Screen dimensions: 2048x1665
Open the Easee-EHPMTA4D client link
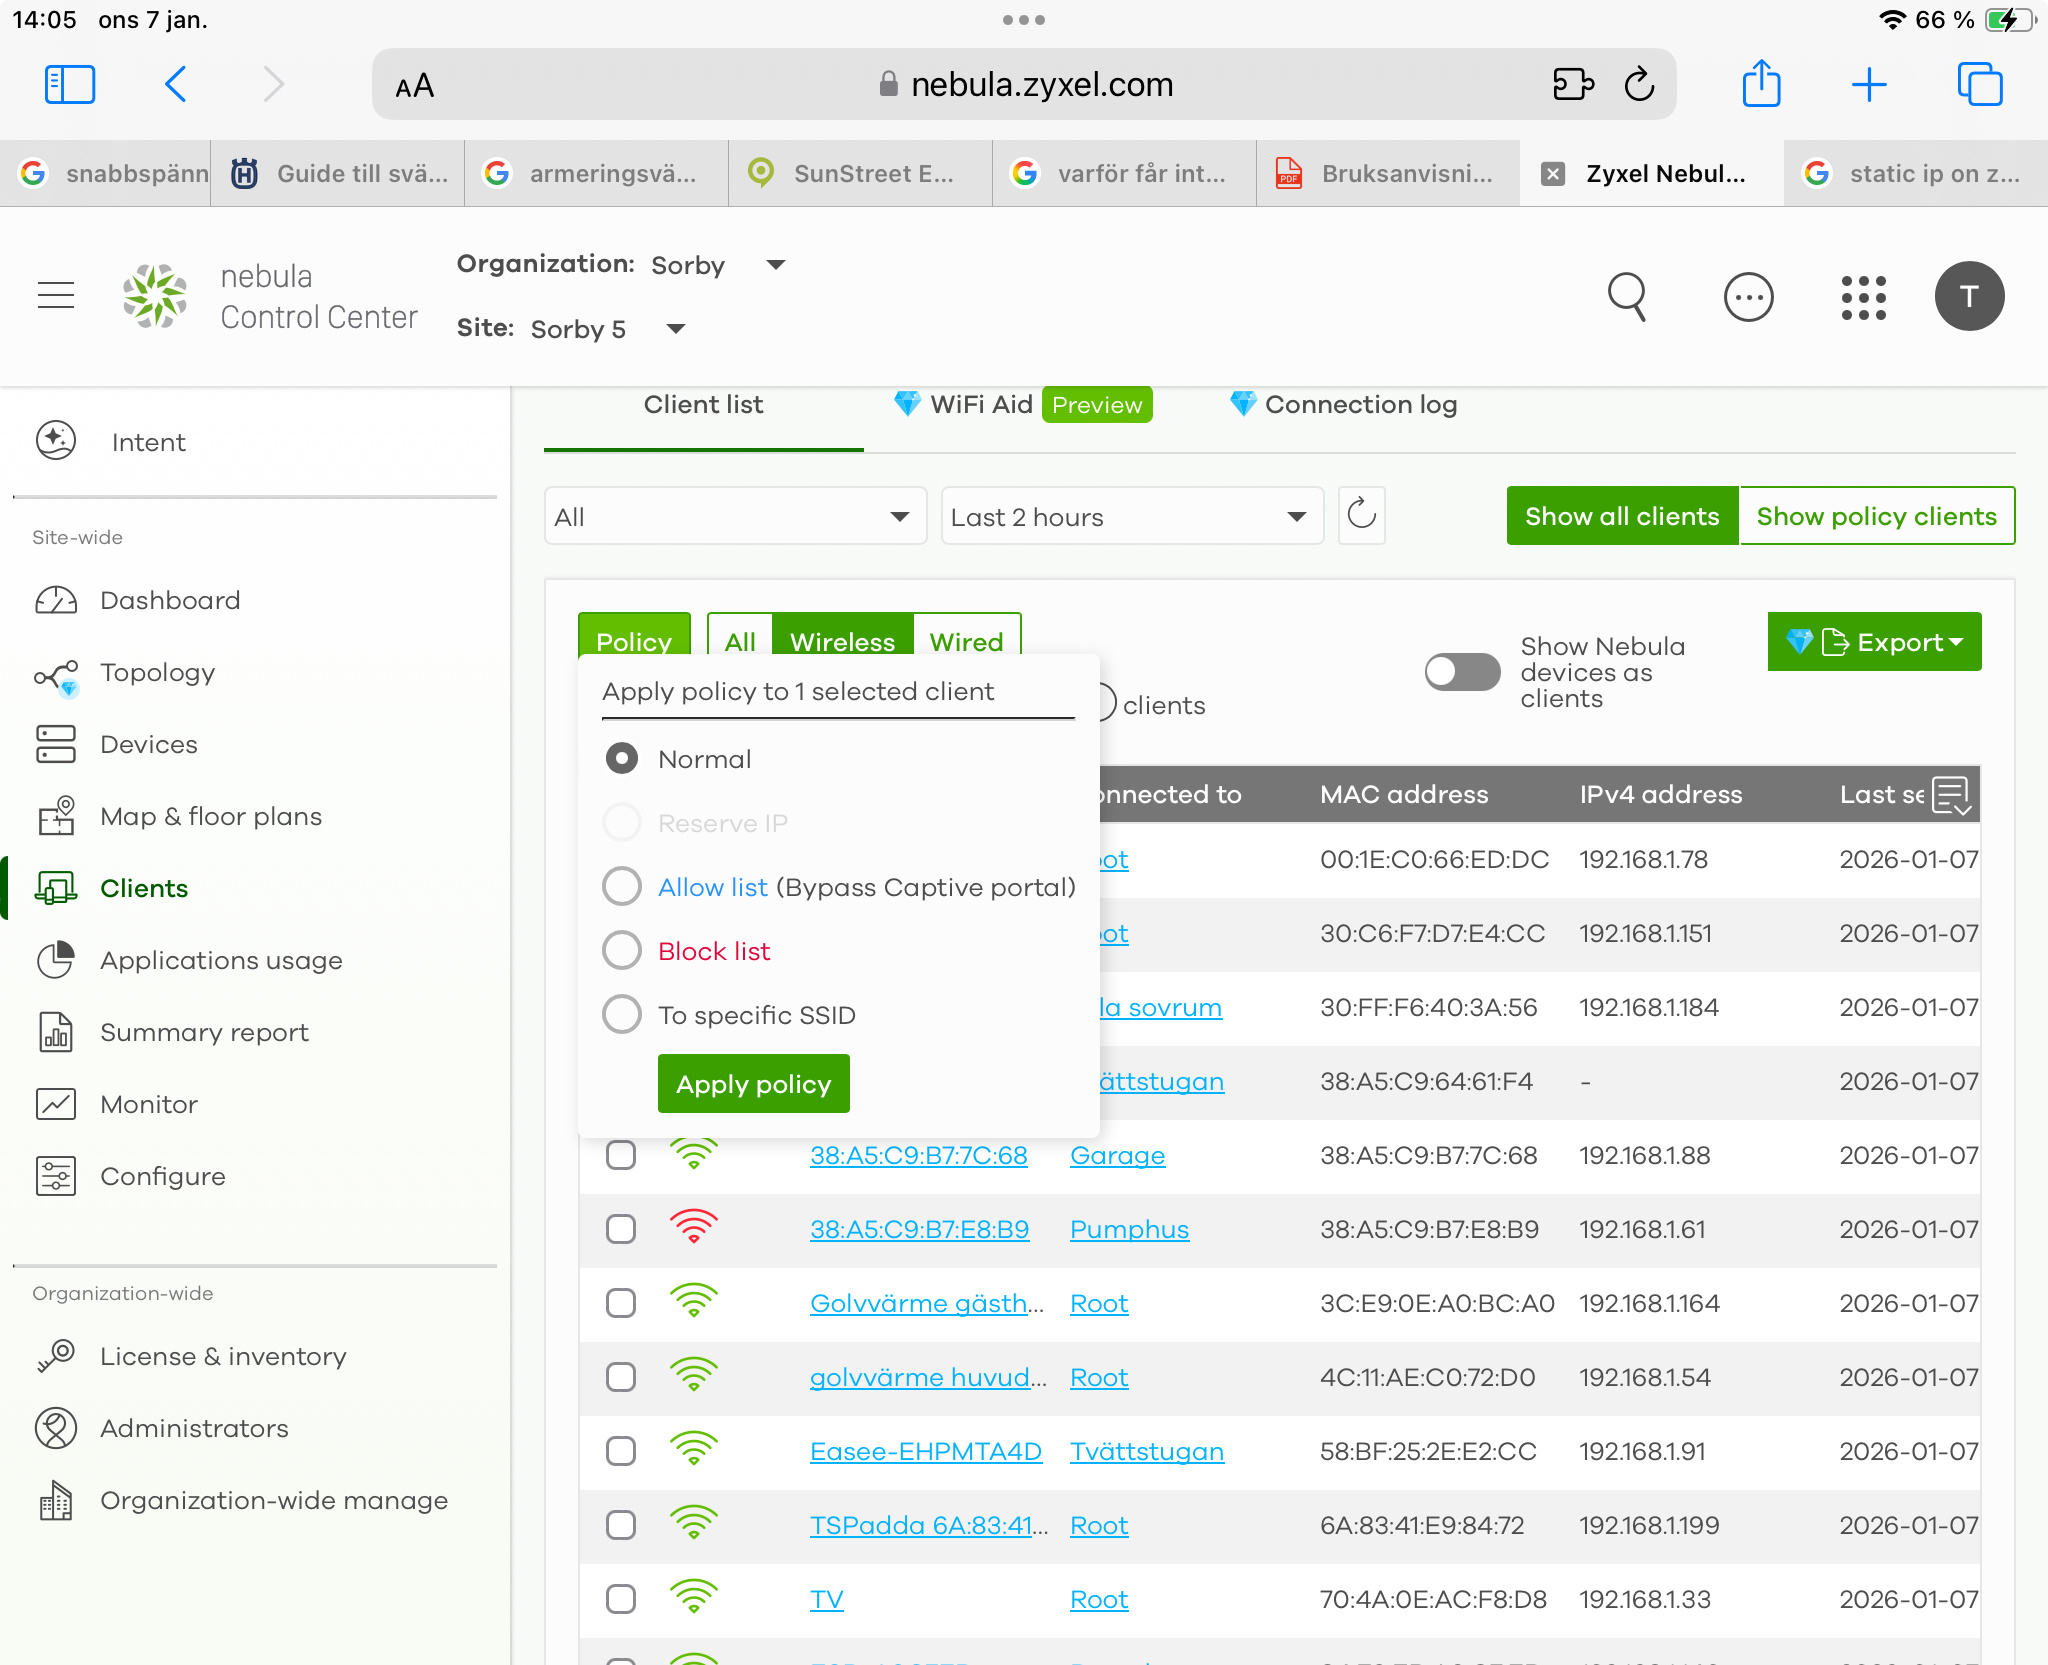[x=925, y=1452]
